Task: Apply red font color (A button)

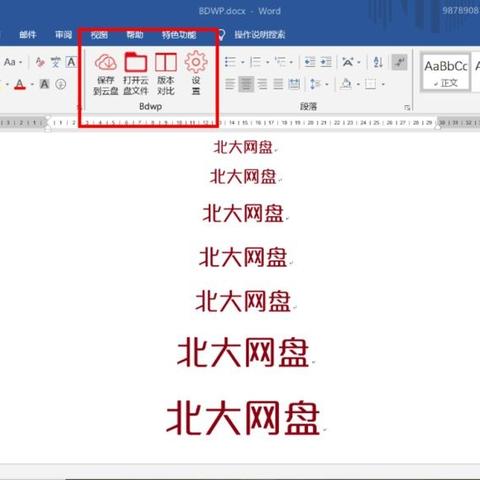Action: [20, 84]
